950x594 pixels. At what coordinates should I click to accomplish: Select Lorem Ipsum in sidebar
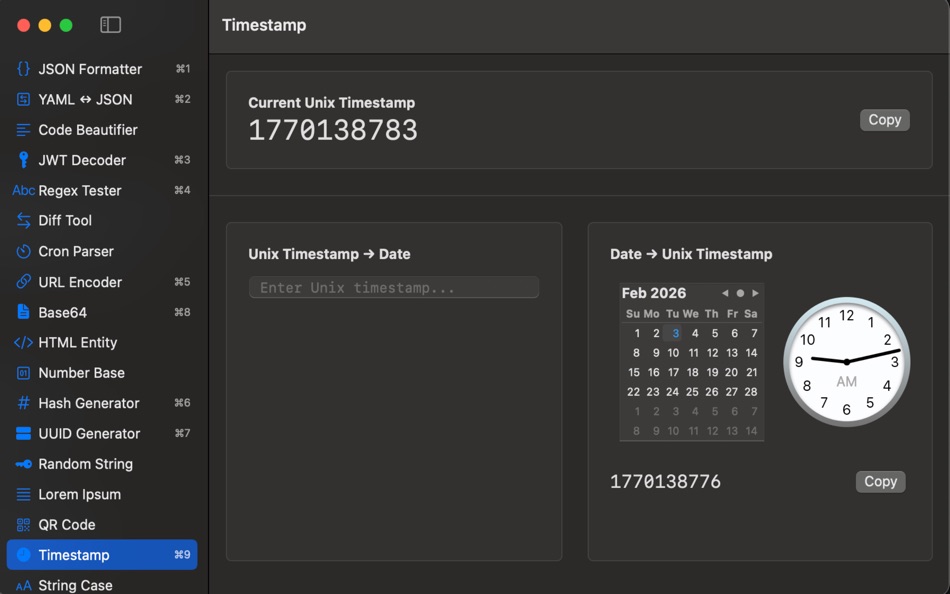click(102, 495)
